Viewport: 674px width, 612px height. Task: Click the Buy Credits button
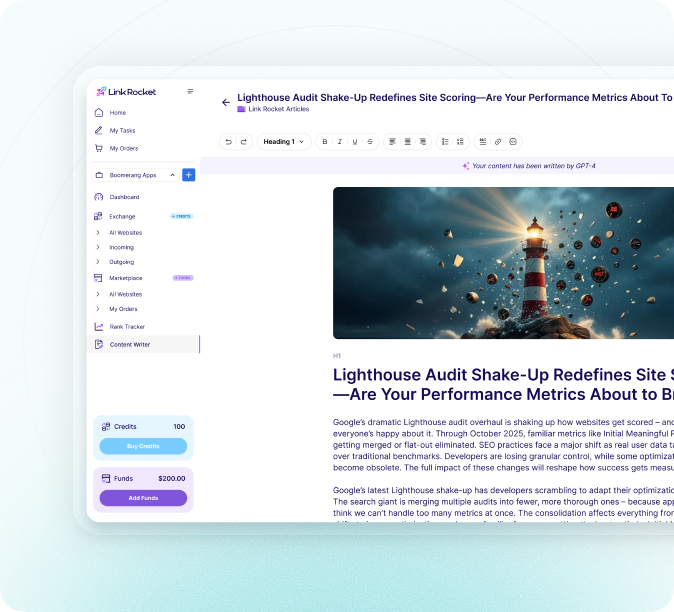[143, 446]
